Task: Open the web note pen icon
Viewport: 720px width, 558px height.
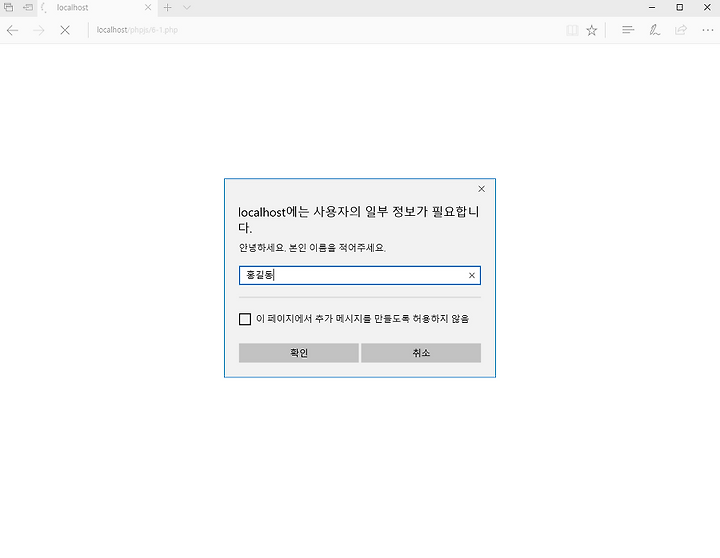Action: (654, 30)
